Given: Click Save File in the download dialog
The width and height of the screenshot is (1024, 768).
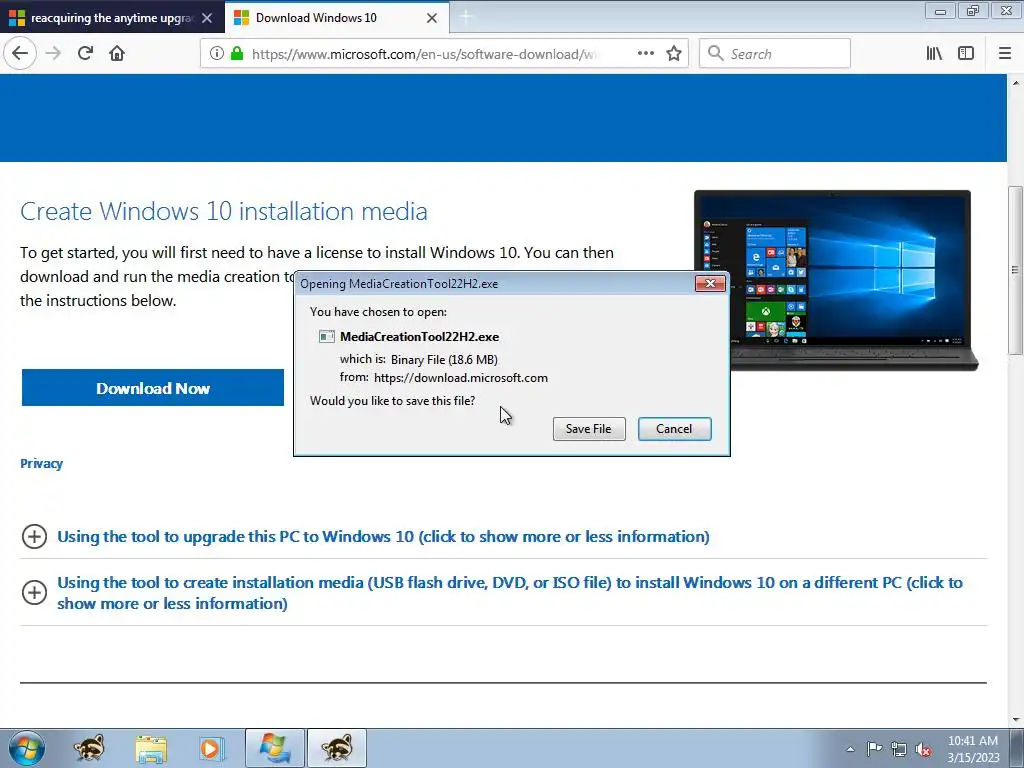Looking at the screenshot, I should point(588,429).
